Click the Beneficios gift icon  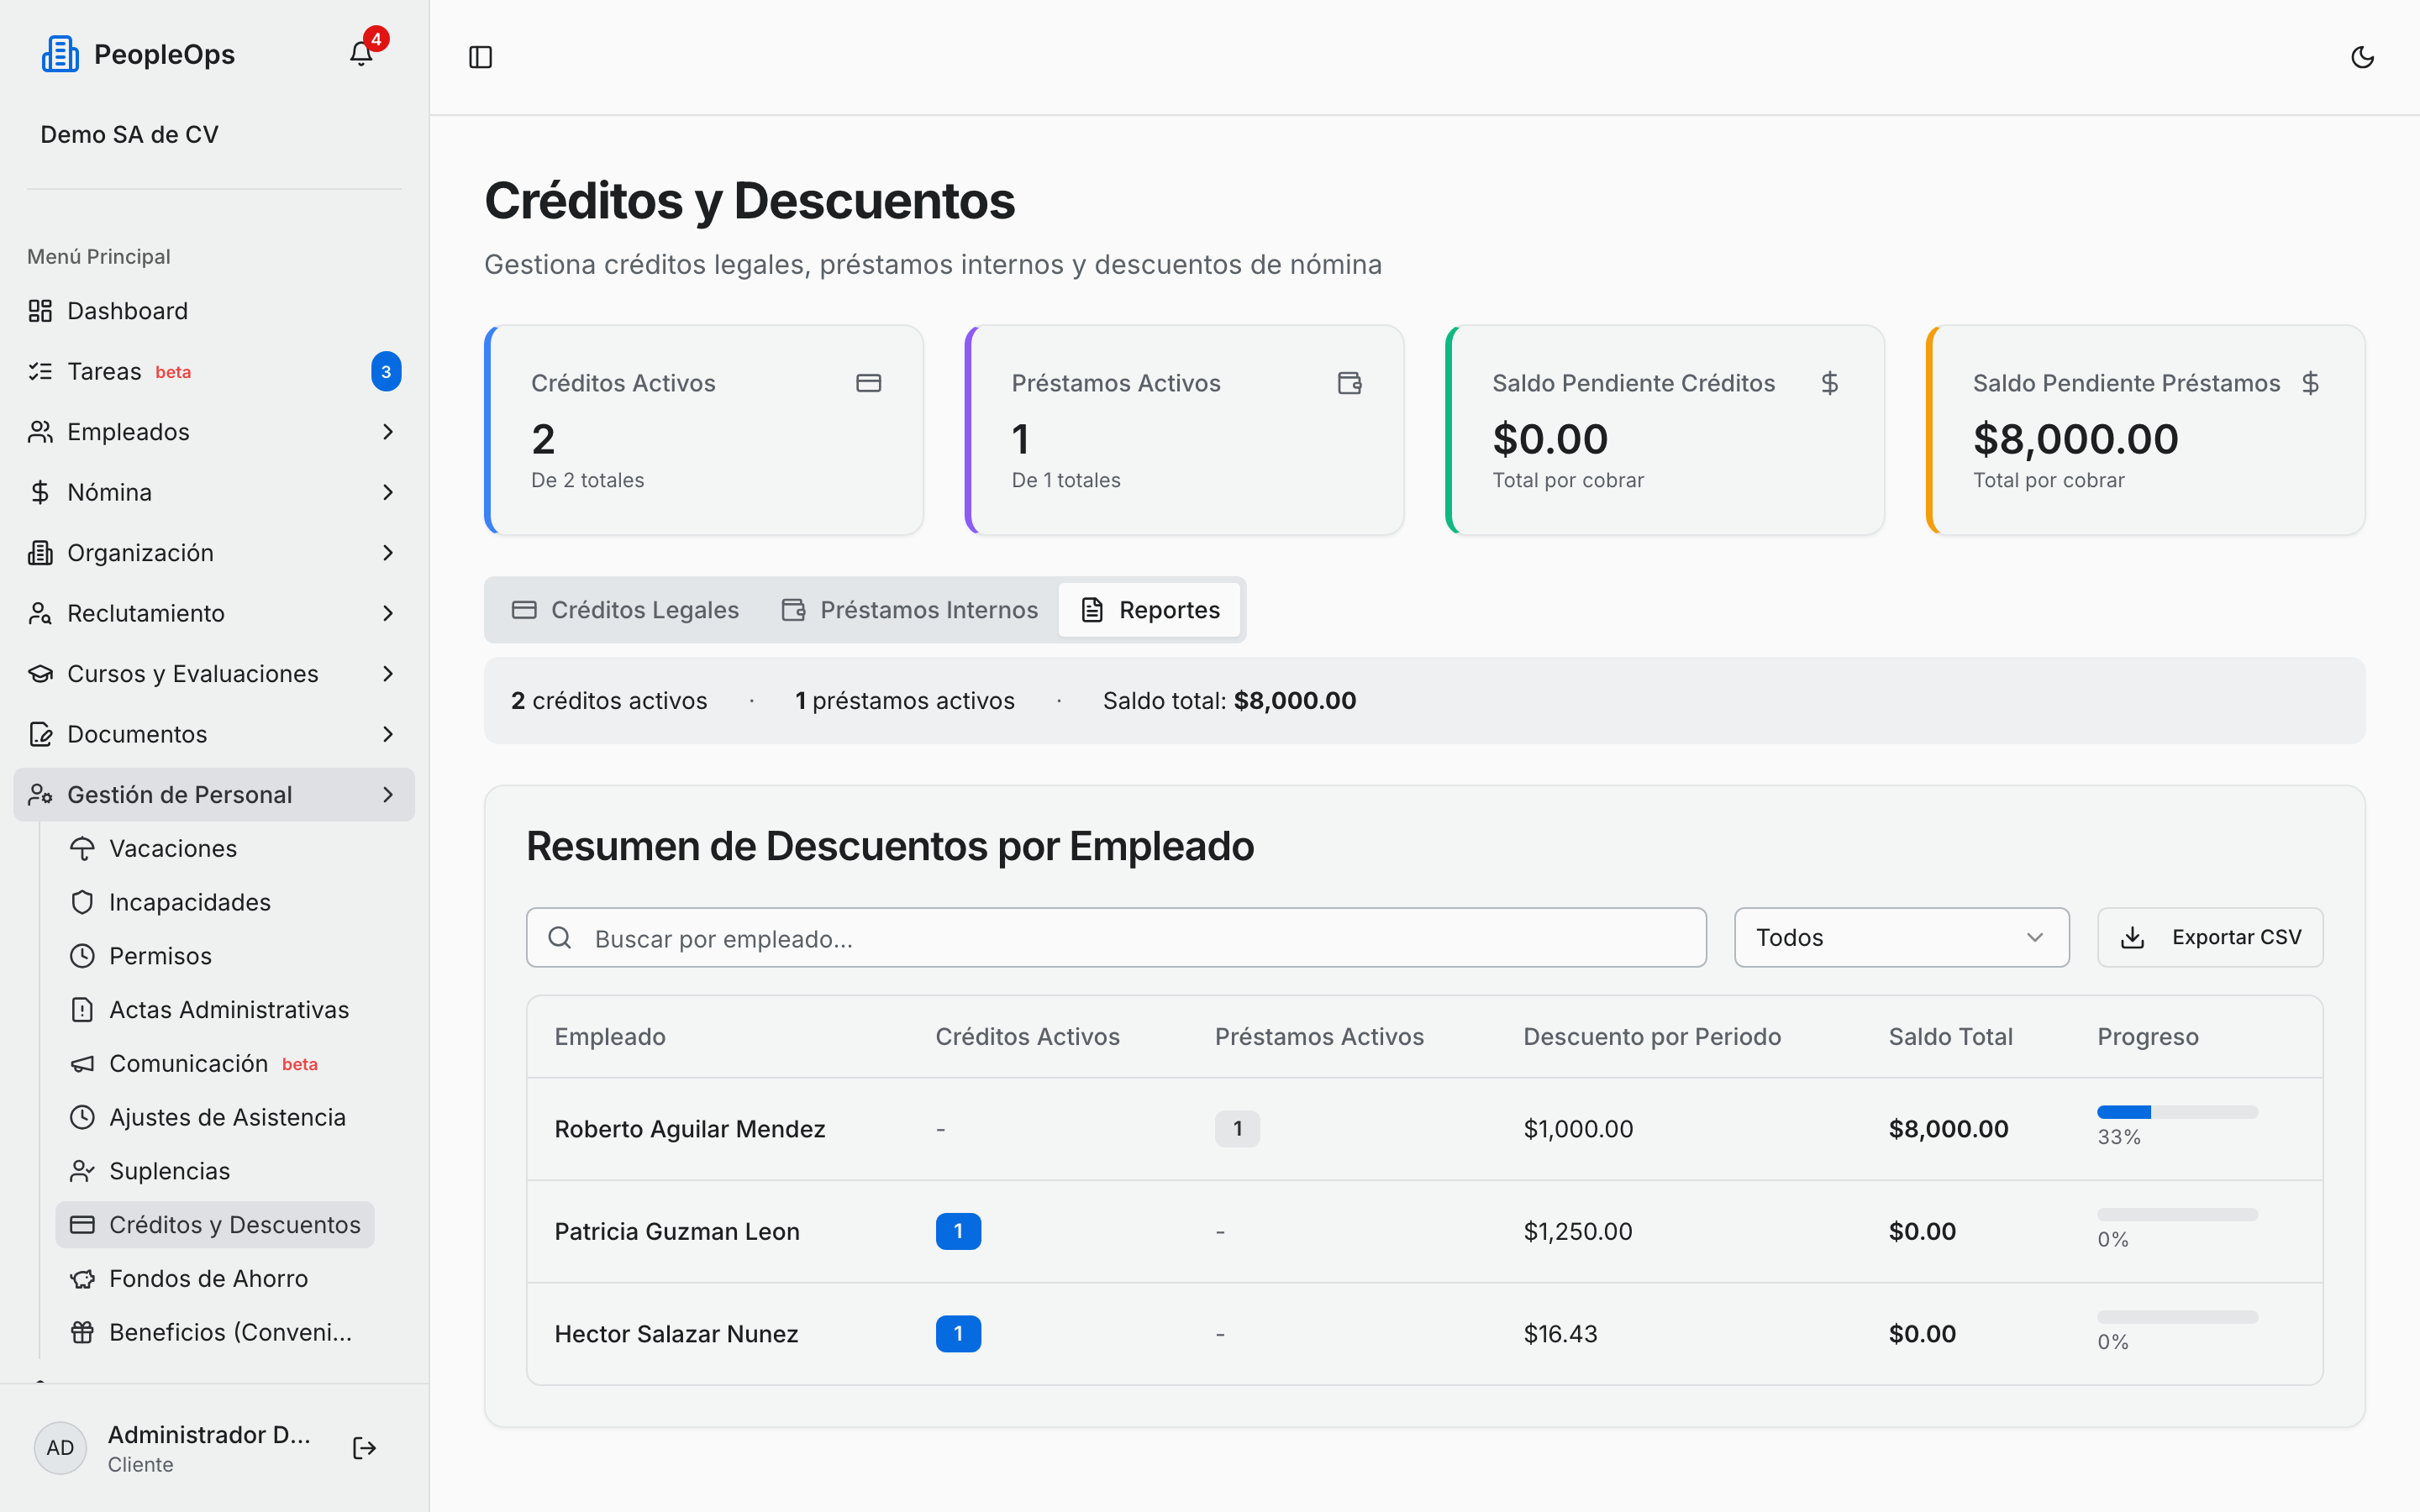82,1333
